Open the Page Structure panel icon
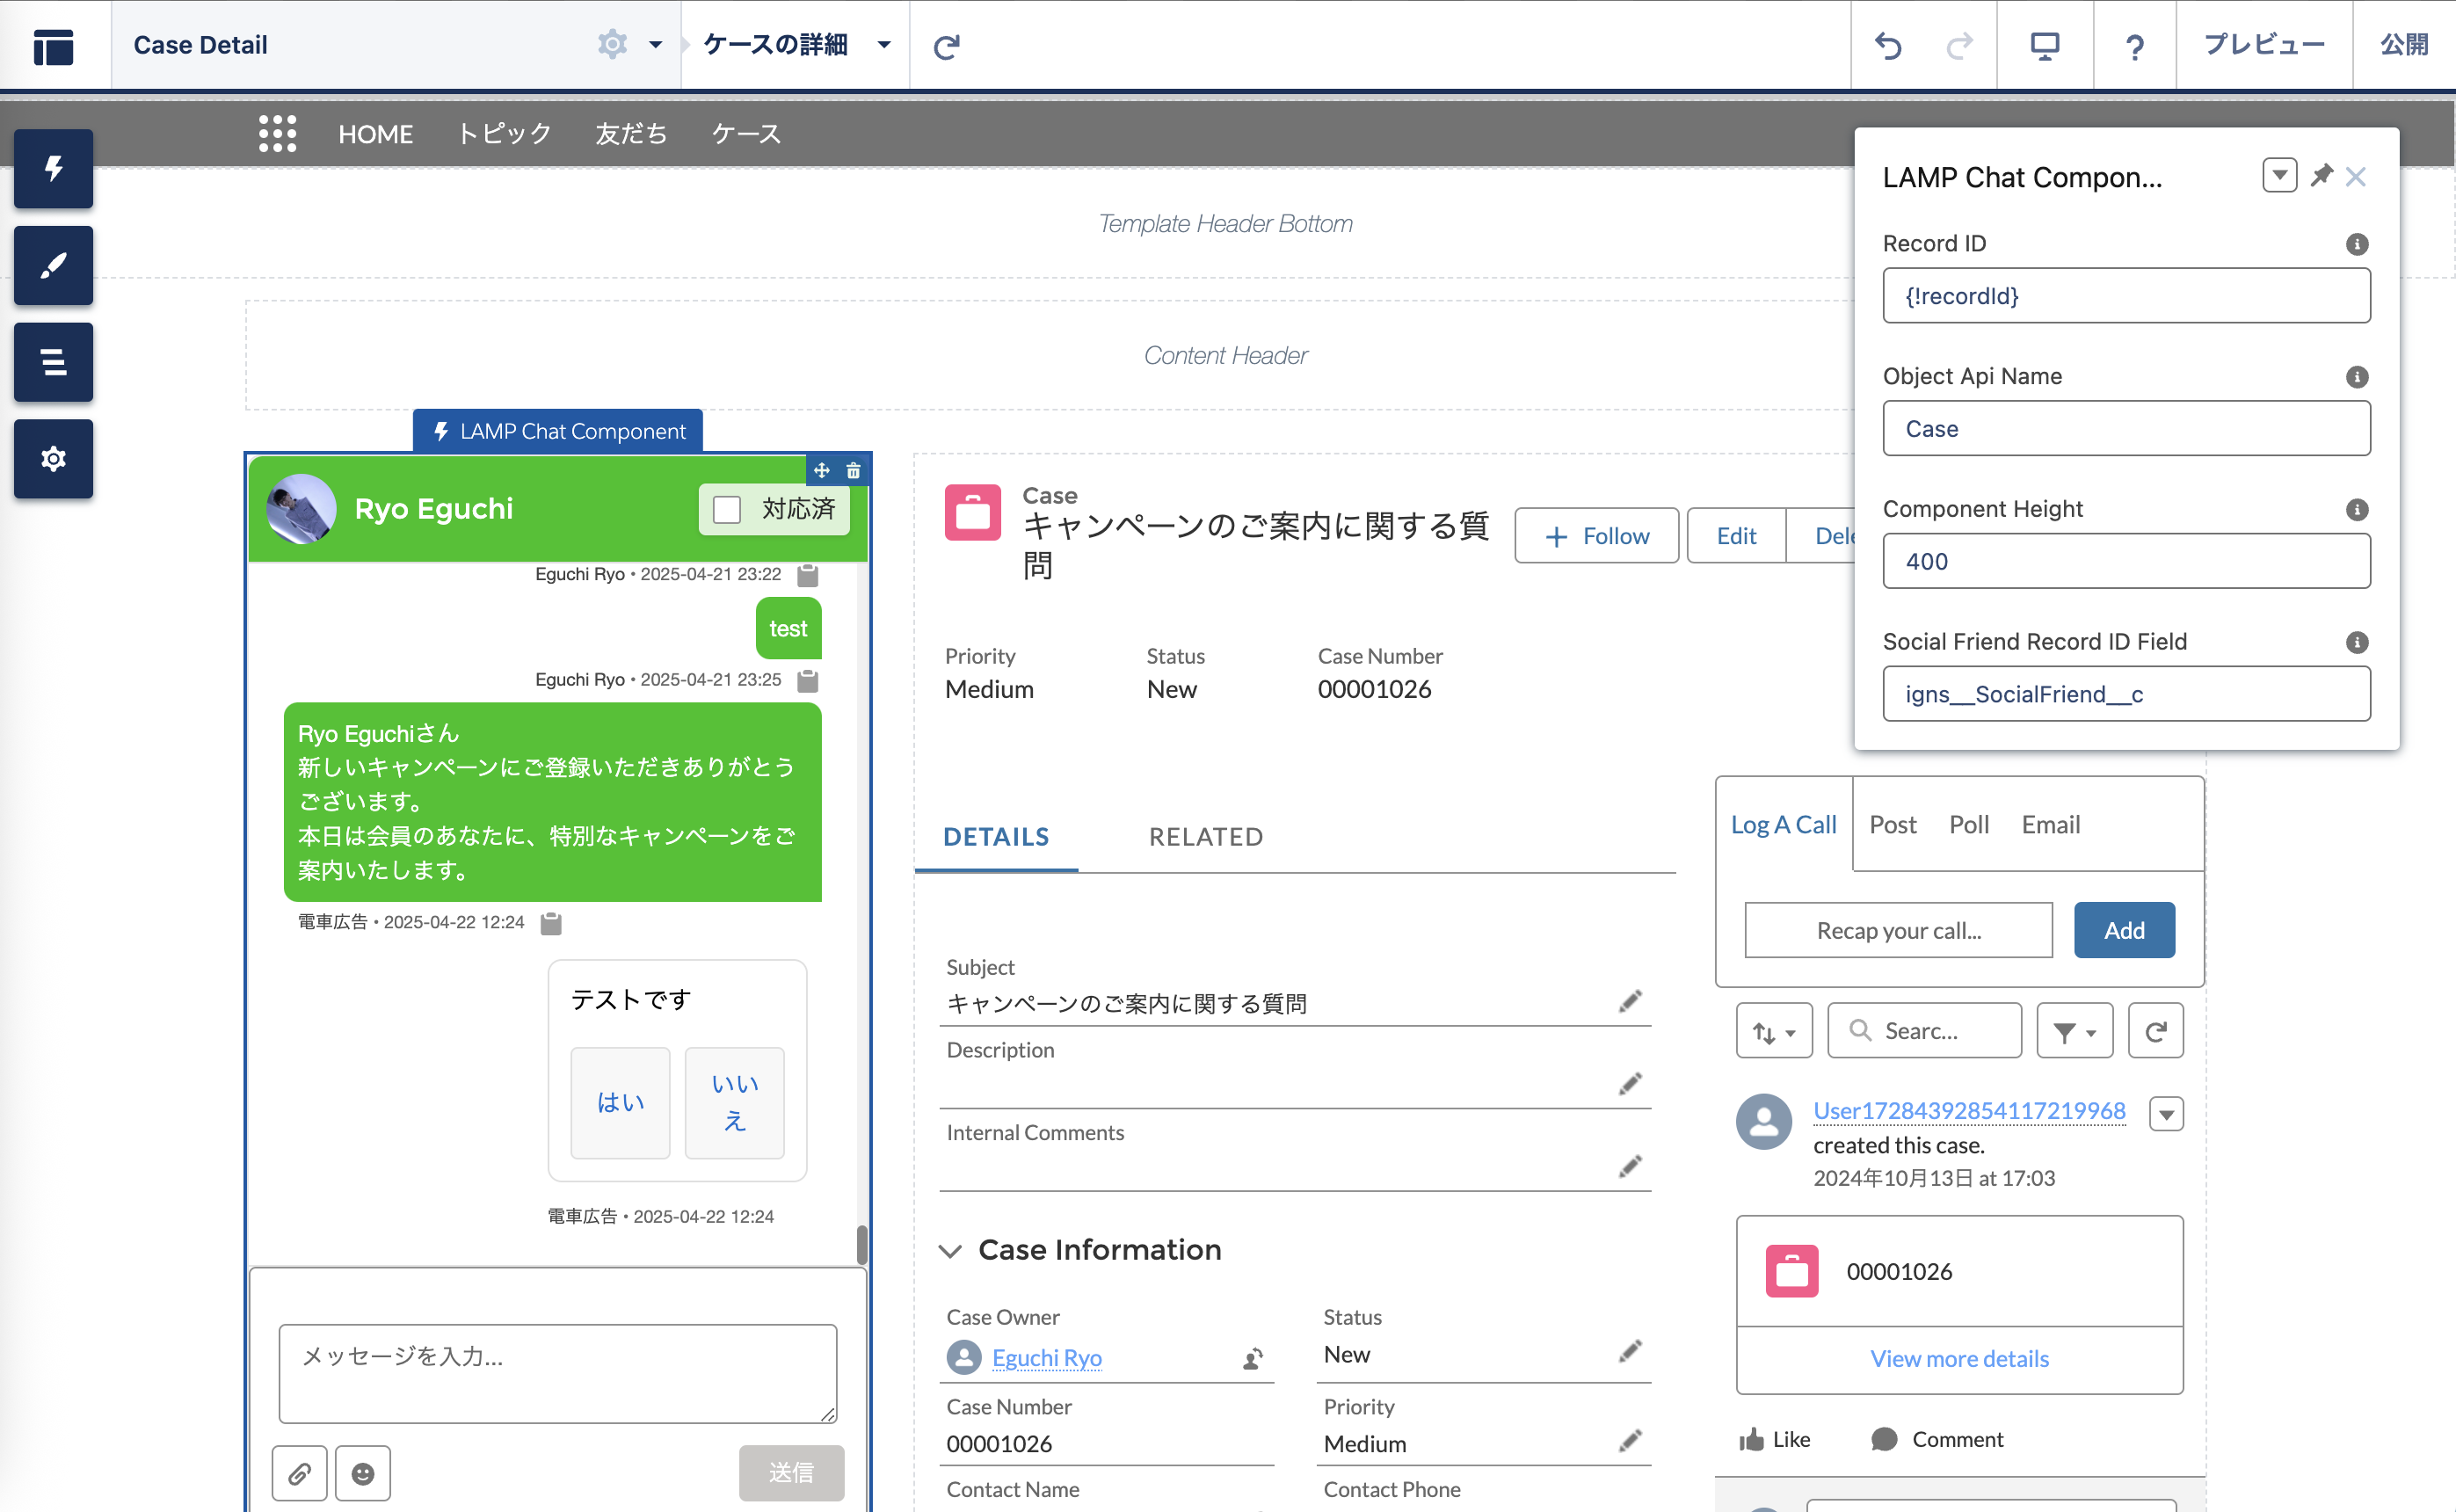The image size is (2456, 1512). (53, 362)
